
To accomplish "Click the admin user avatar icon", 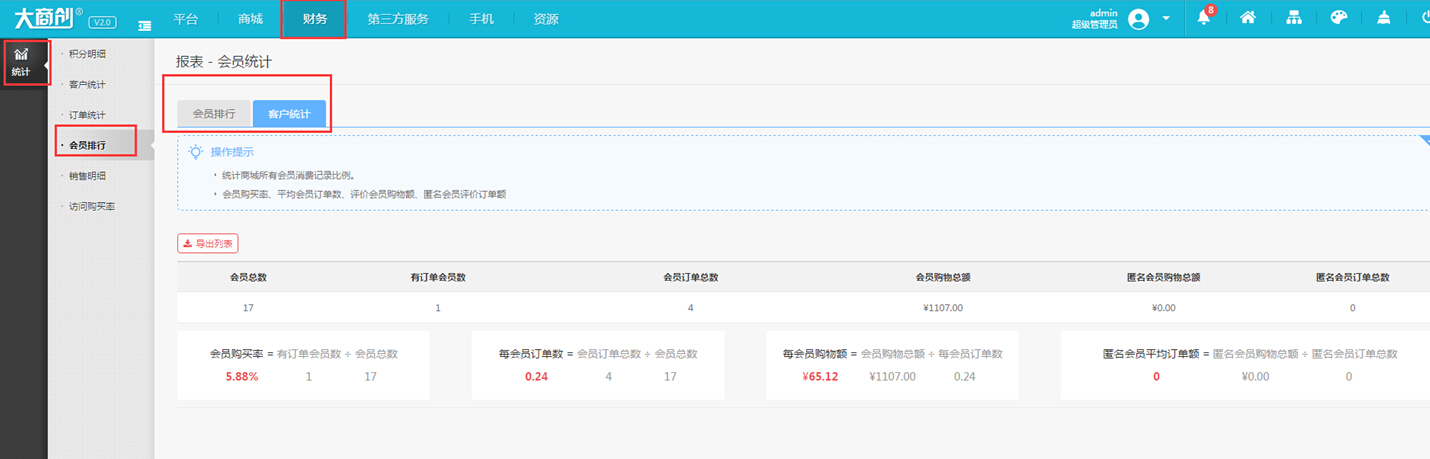I will pos(1138,19).
